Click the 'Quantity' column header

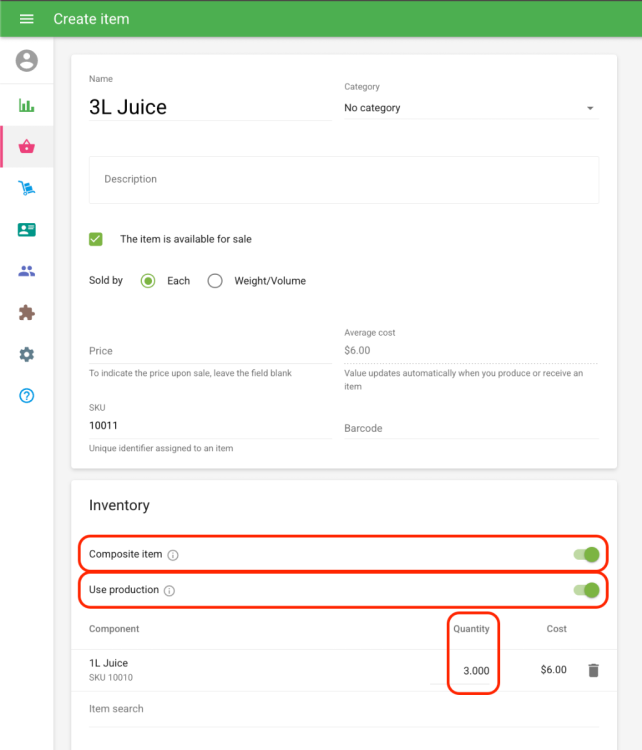point(471,629)
